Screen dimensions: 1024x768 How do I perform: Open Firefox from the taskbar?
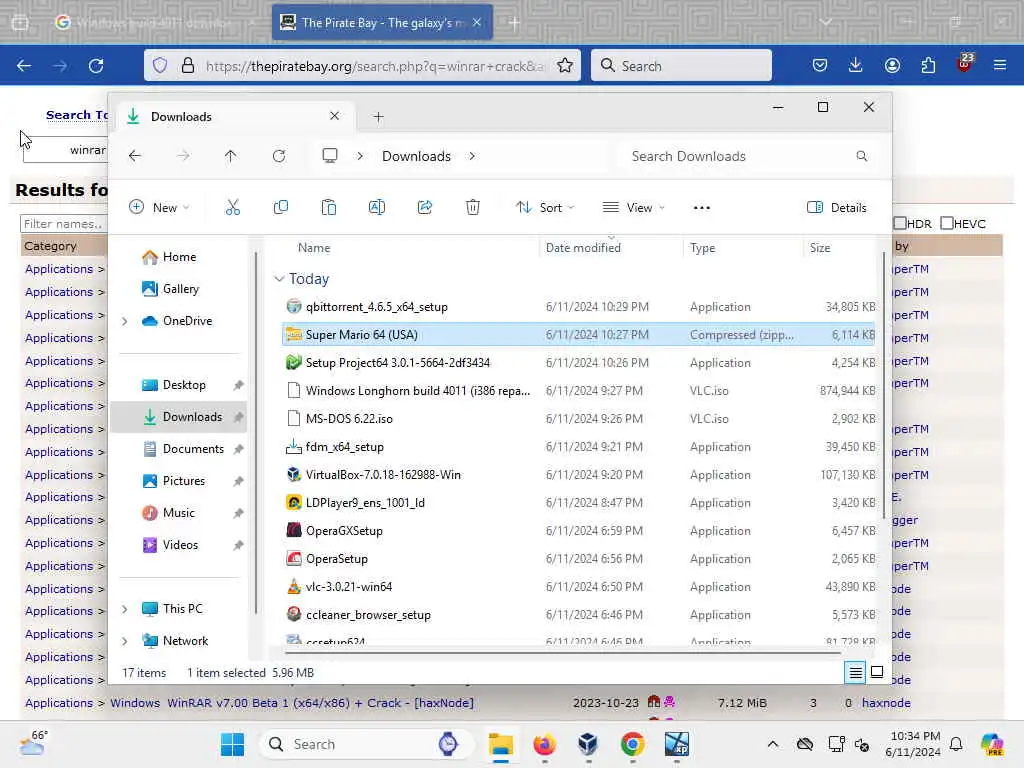[x=544, y=744]
